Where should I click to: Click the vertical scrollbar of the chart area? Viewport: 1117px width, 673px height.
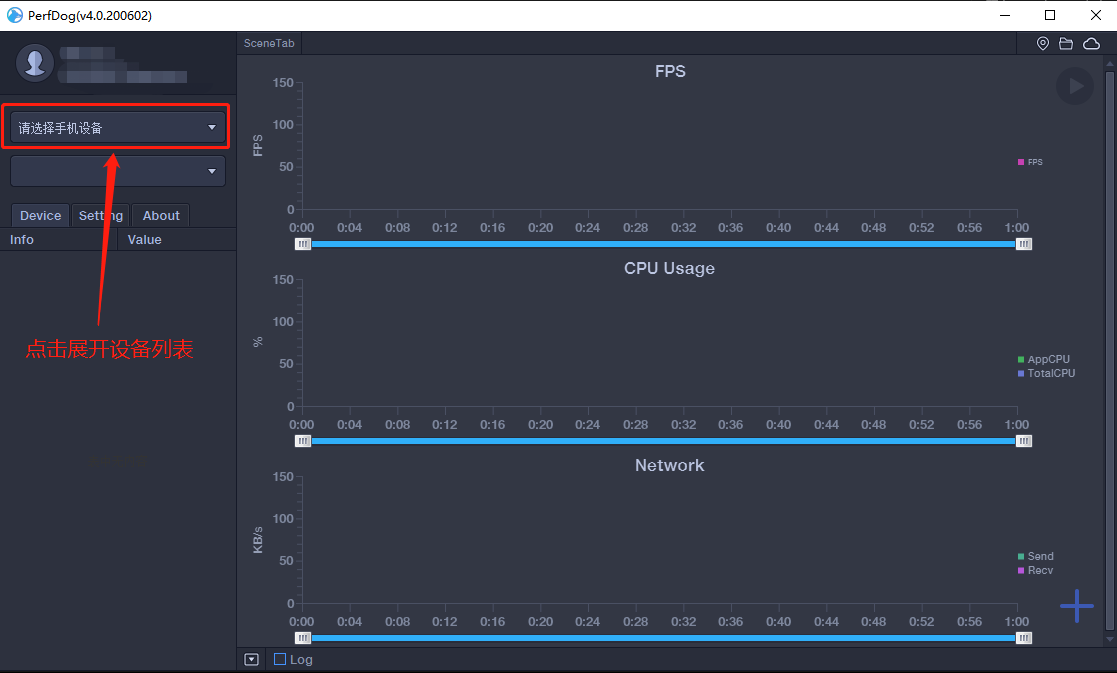(x=1110, y=349)
